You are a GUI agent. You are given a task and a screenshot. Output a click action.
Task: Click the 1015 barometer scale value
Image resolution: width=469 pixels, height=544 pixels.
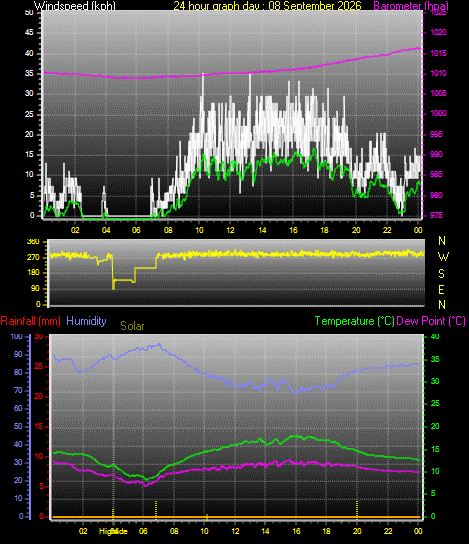pyautogui.click(x=438, y=53)
